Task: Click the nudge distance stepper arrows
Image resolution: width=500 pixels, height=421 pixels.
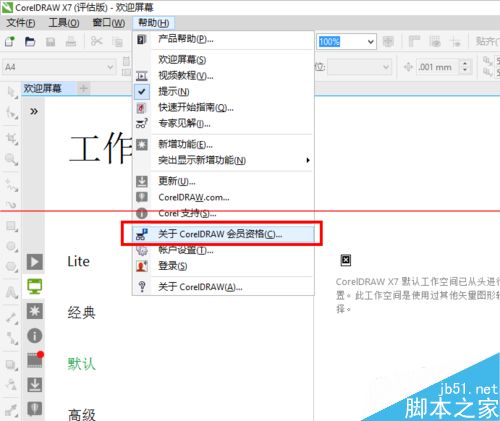Action: click(465, 67)
